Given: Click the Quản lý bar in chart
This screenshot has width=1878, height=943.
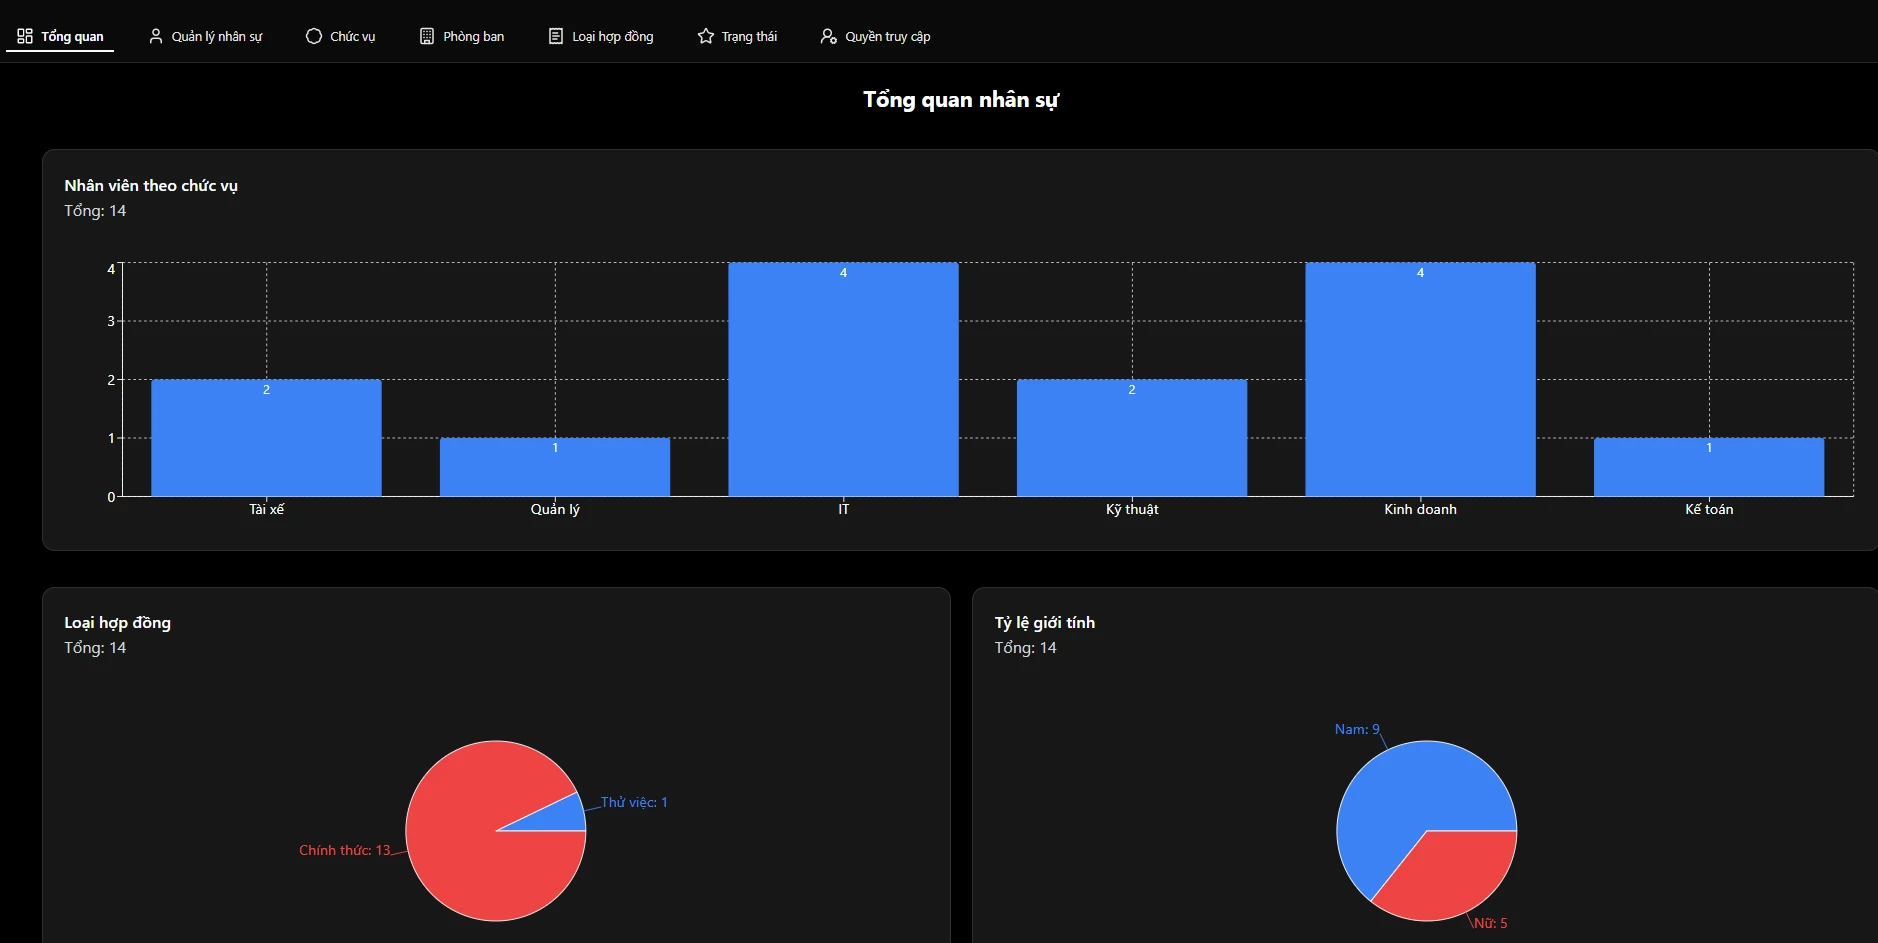Looking at the screenshot, I should (x=555, y=467).
